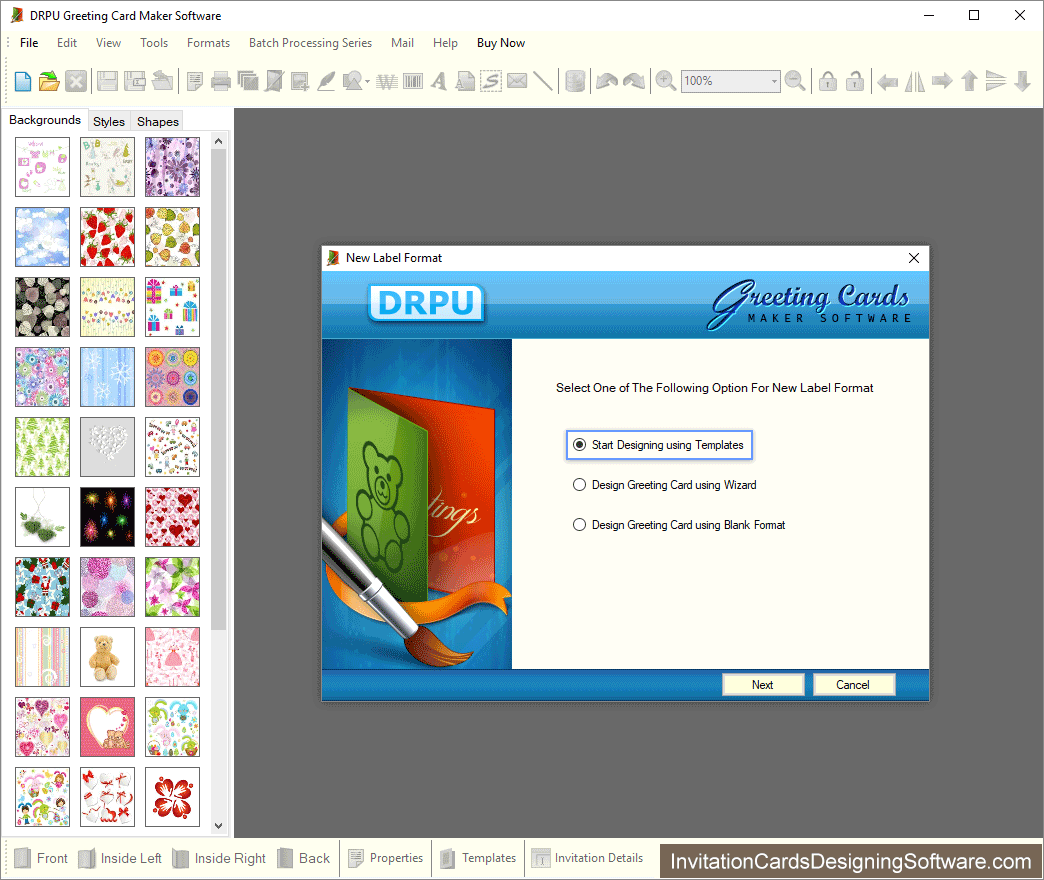Select Start Designing using Templates option

click(659, 445)
